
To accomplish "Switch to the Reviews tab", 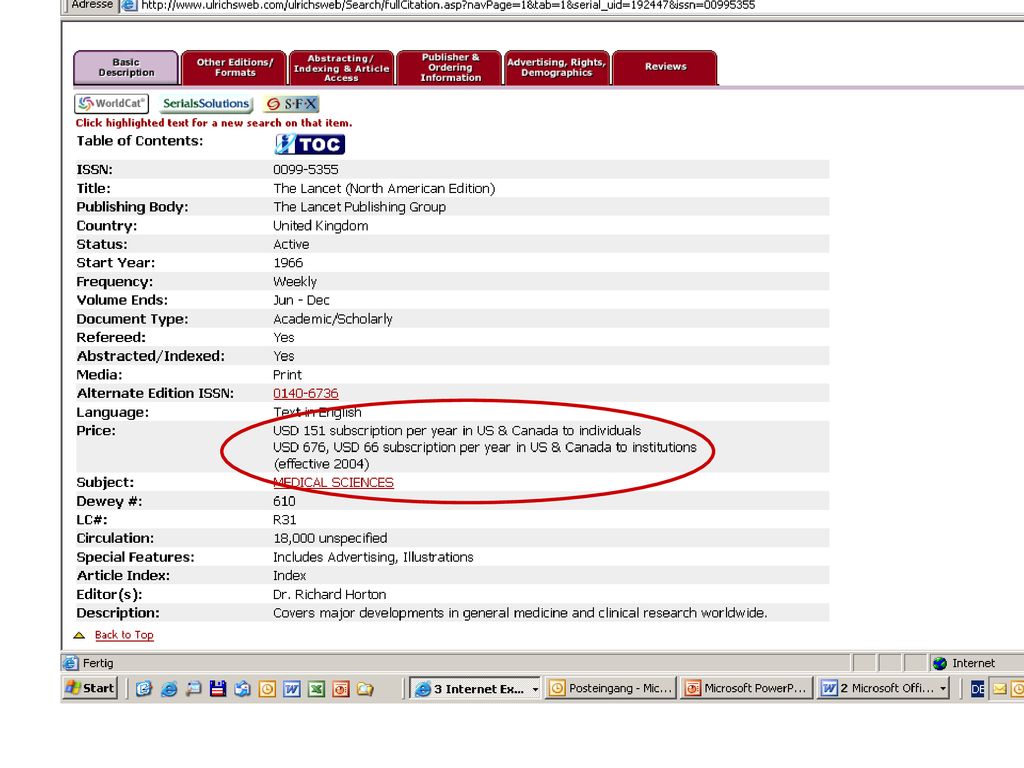I will pyautogui.click(x=665, y=67).
